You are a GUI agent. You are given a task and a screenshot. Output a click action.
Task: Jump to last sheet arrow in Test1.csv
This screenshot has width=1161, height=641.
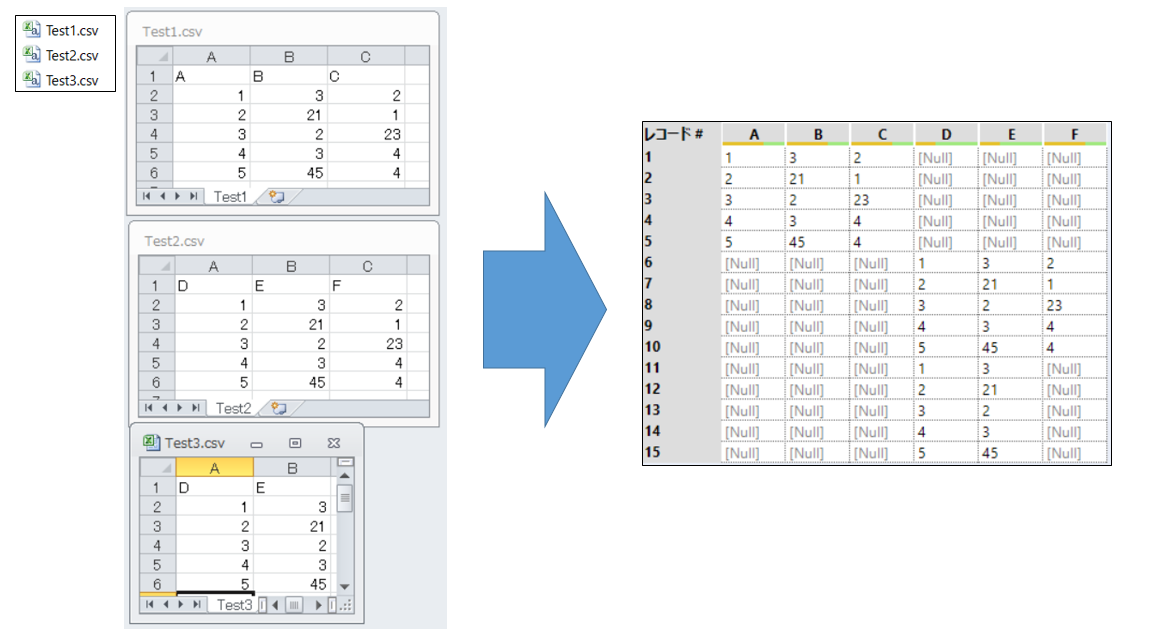[193, 197]
